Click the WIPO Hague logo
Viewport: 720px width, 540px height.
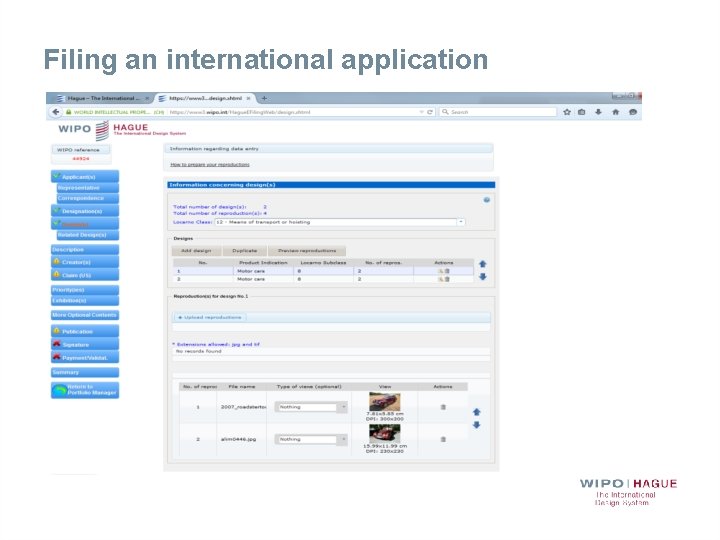point(122,130)
